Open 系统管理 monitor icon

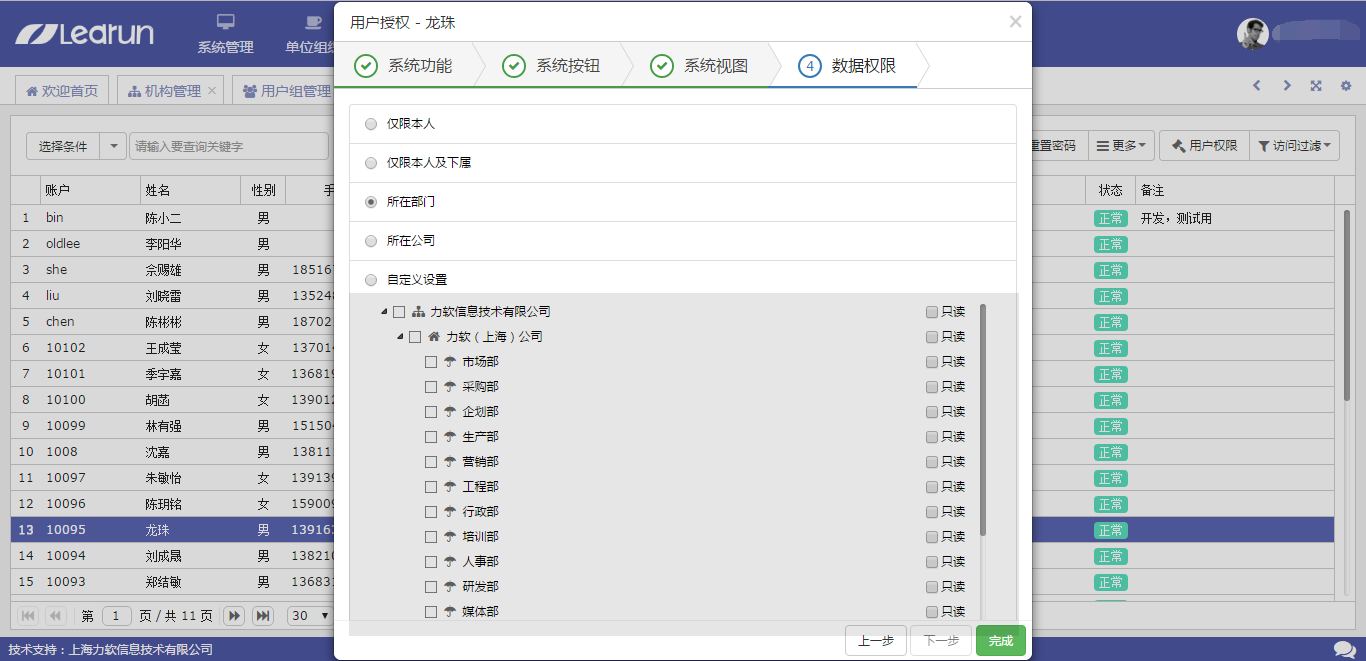pyautogui.click(x=226, y=22)
